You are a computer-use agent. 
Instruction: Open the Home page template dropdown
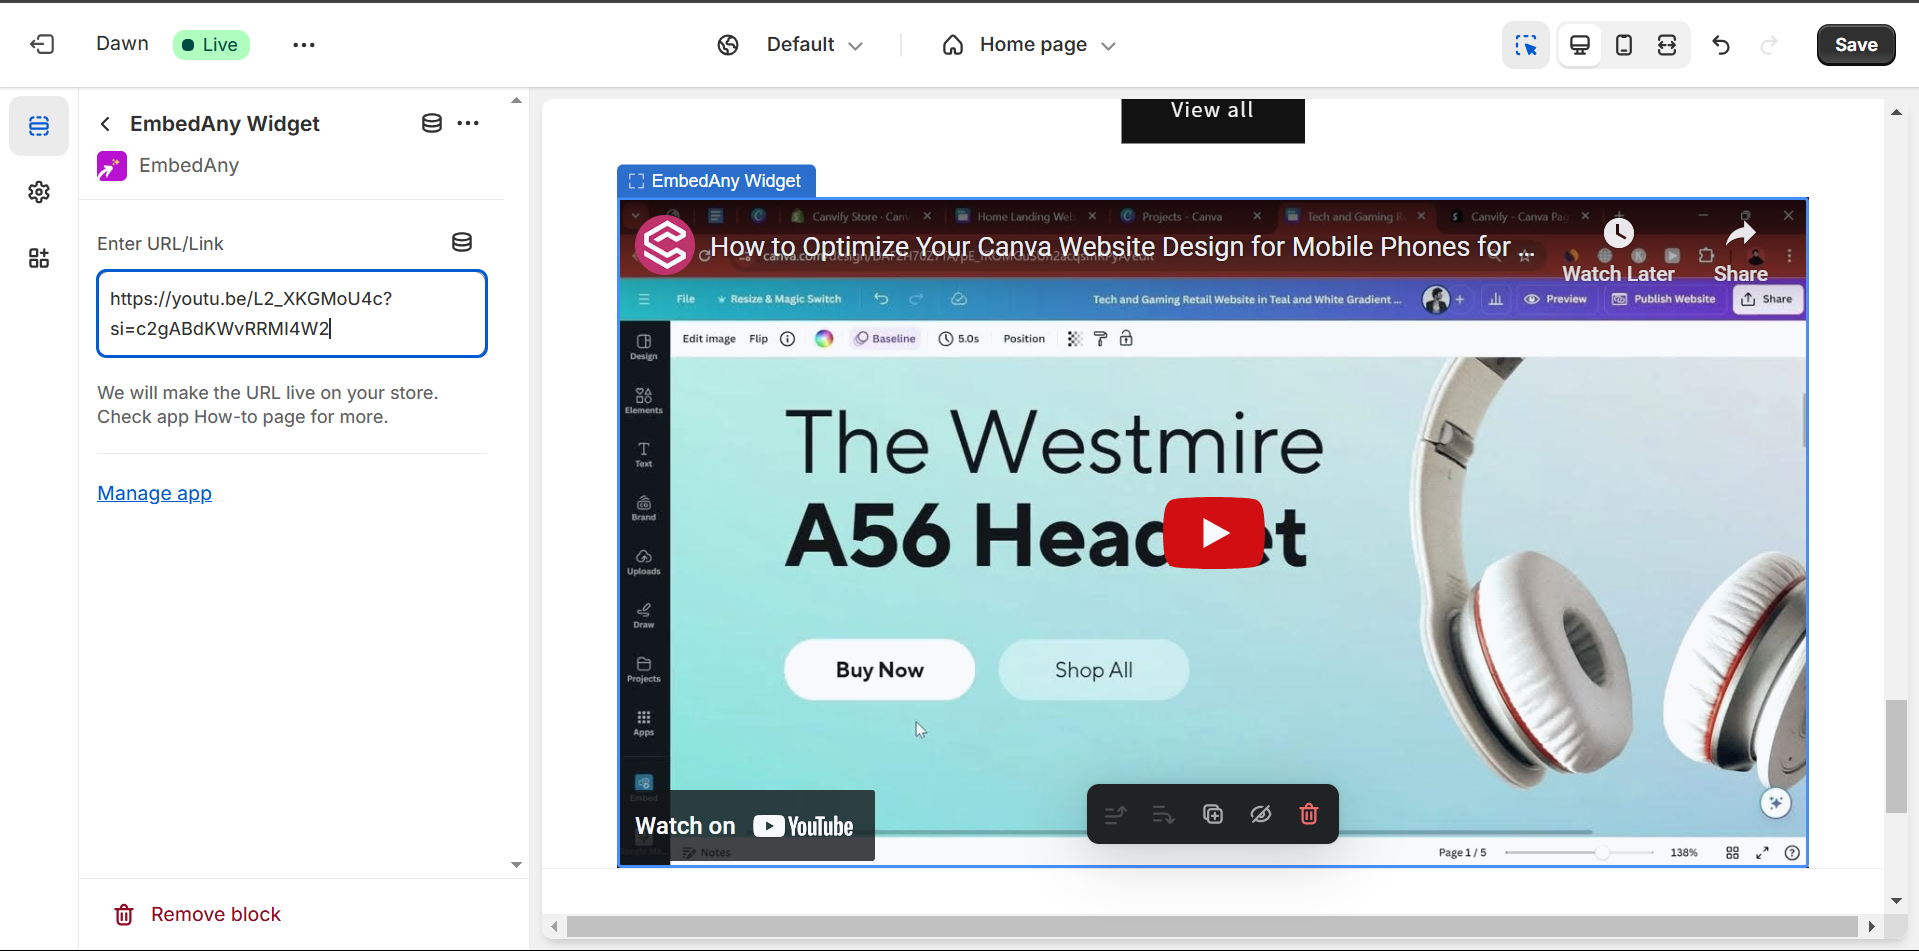coord(1029,45)
